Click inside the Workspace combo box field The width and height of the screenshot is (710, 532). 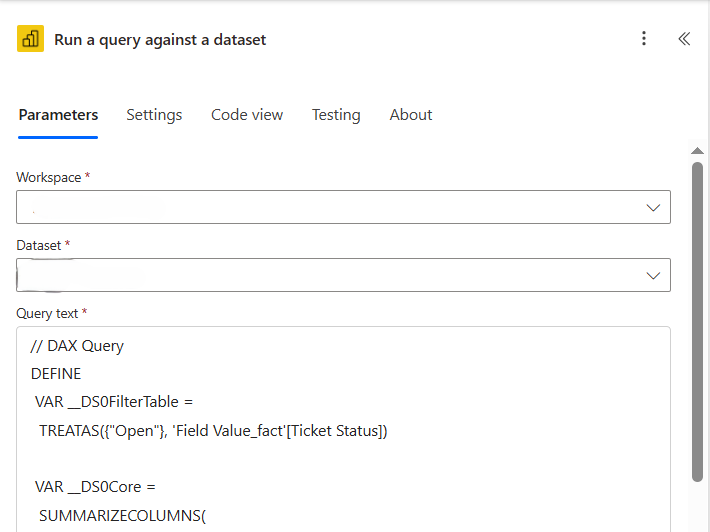point(320,208)
